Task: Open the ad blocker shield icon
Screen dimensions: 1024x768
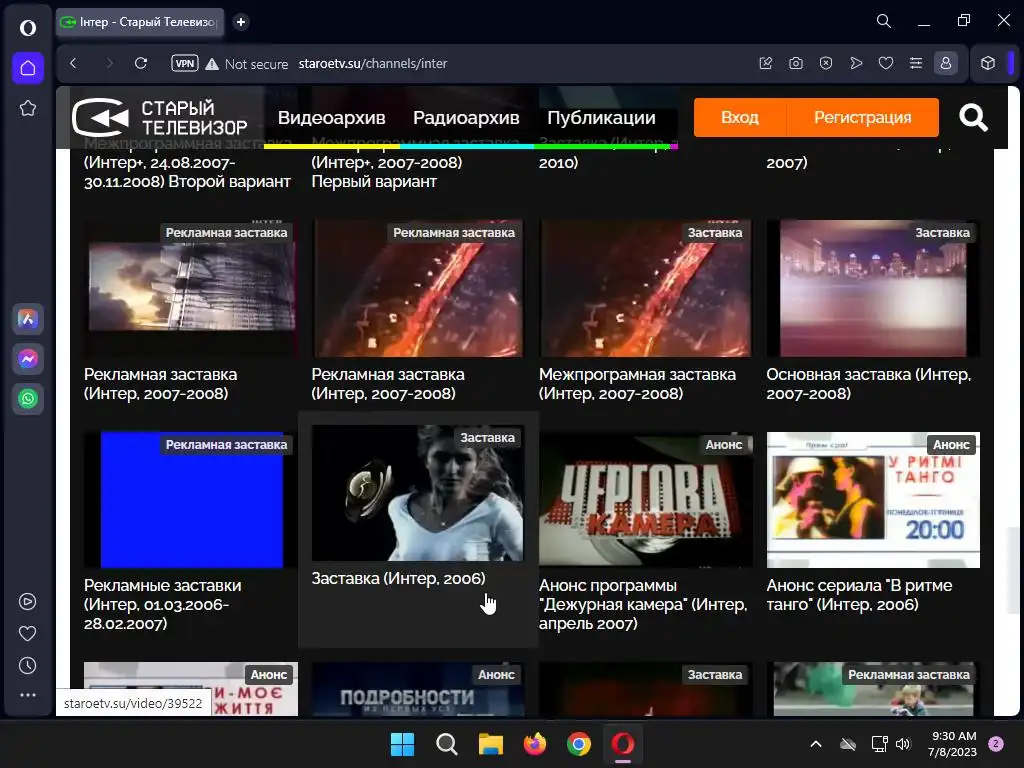Action: 825,63
